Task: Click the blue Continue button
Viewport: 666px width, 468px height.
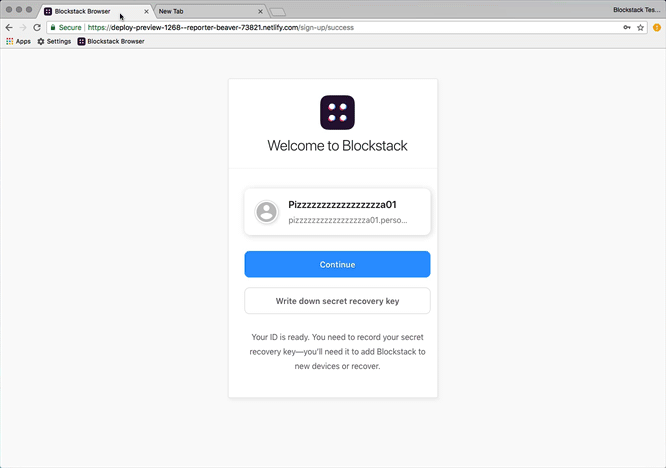Action: pyautogui.click(x=337, y=264)
